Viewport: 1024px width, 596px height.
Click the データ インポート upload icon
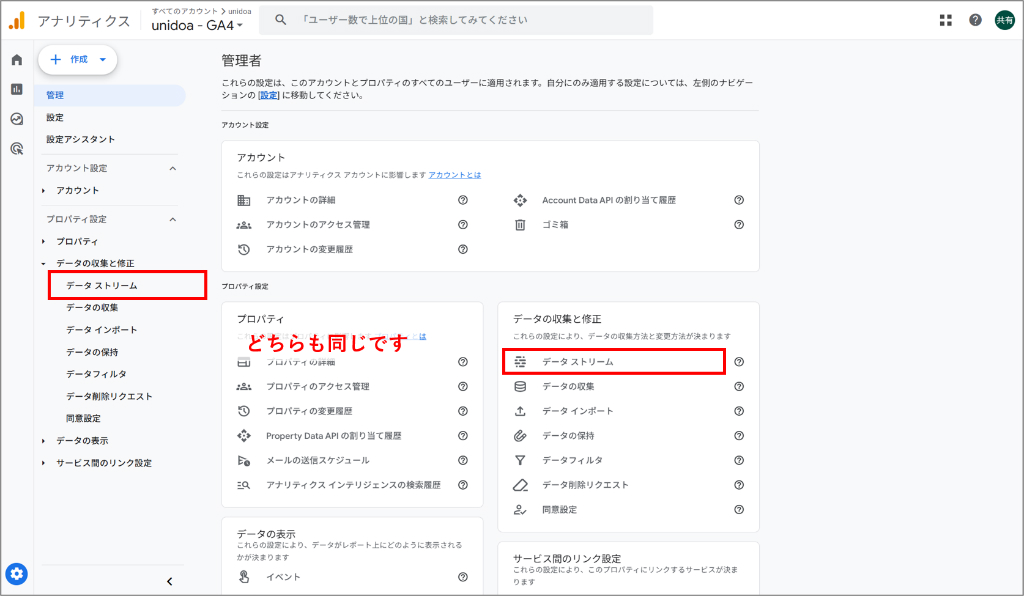coord(520,411)
